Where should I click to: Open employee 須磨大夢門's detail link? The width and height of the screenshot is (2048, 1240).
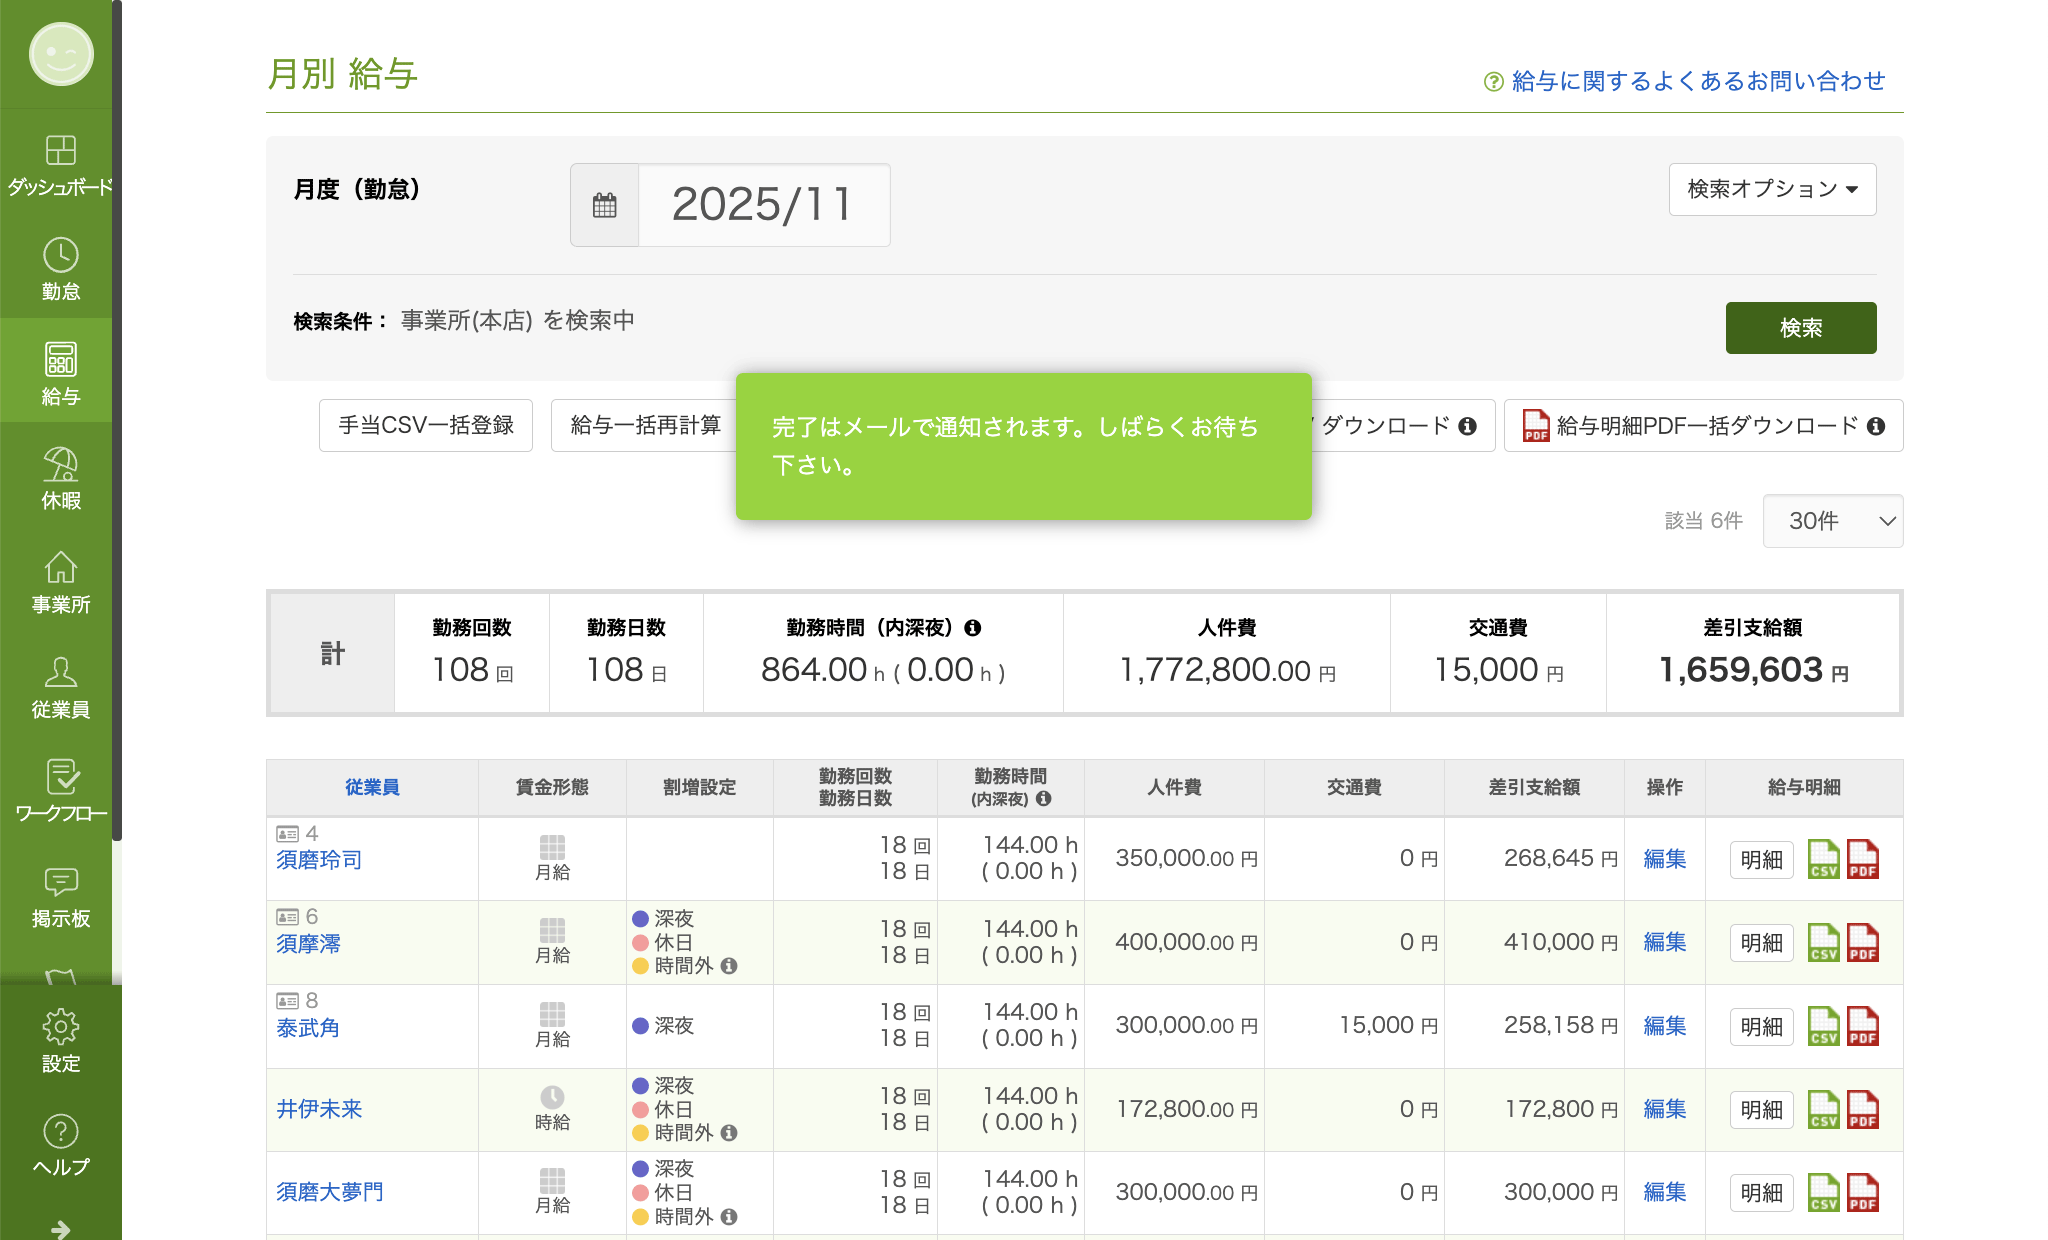click(x=329, y=1191)
